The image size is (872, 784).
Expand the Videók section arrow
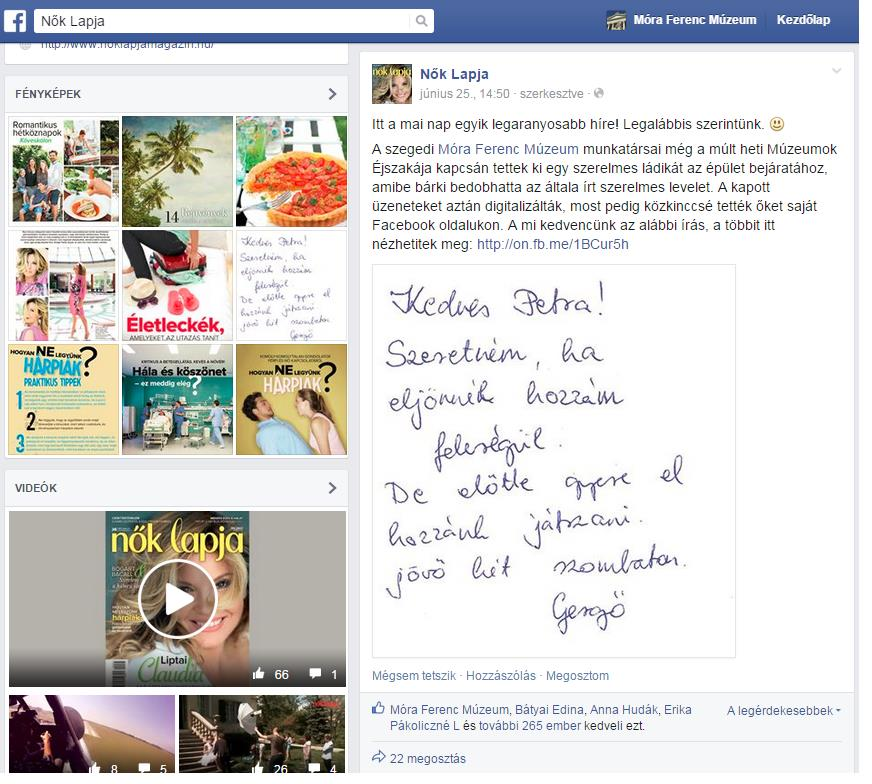[x=333, y=488]
